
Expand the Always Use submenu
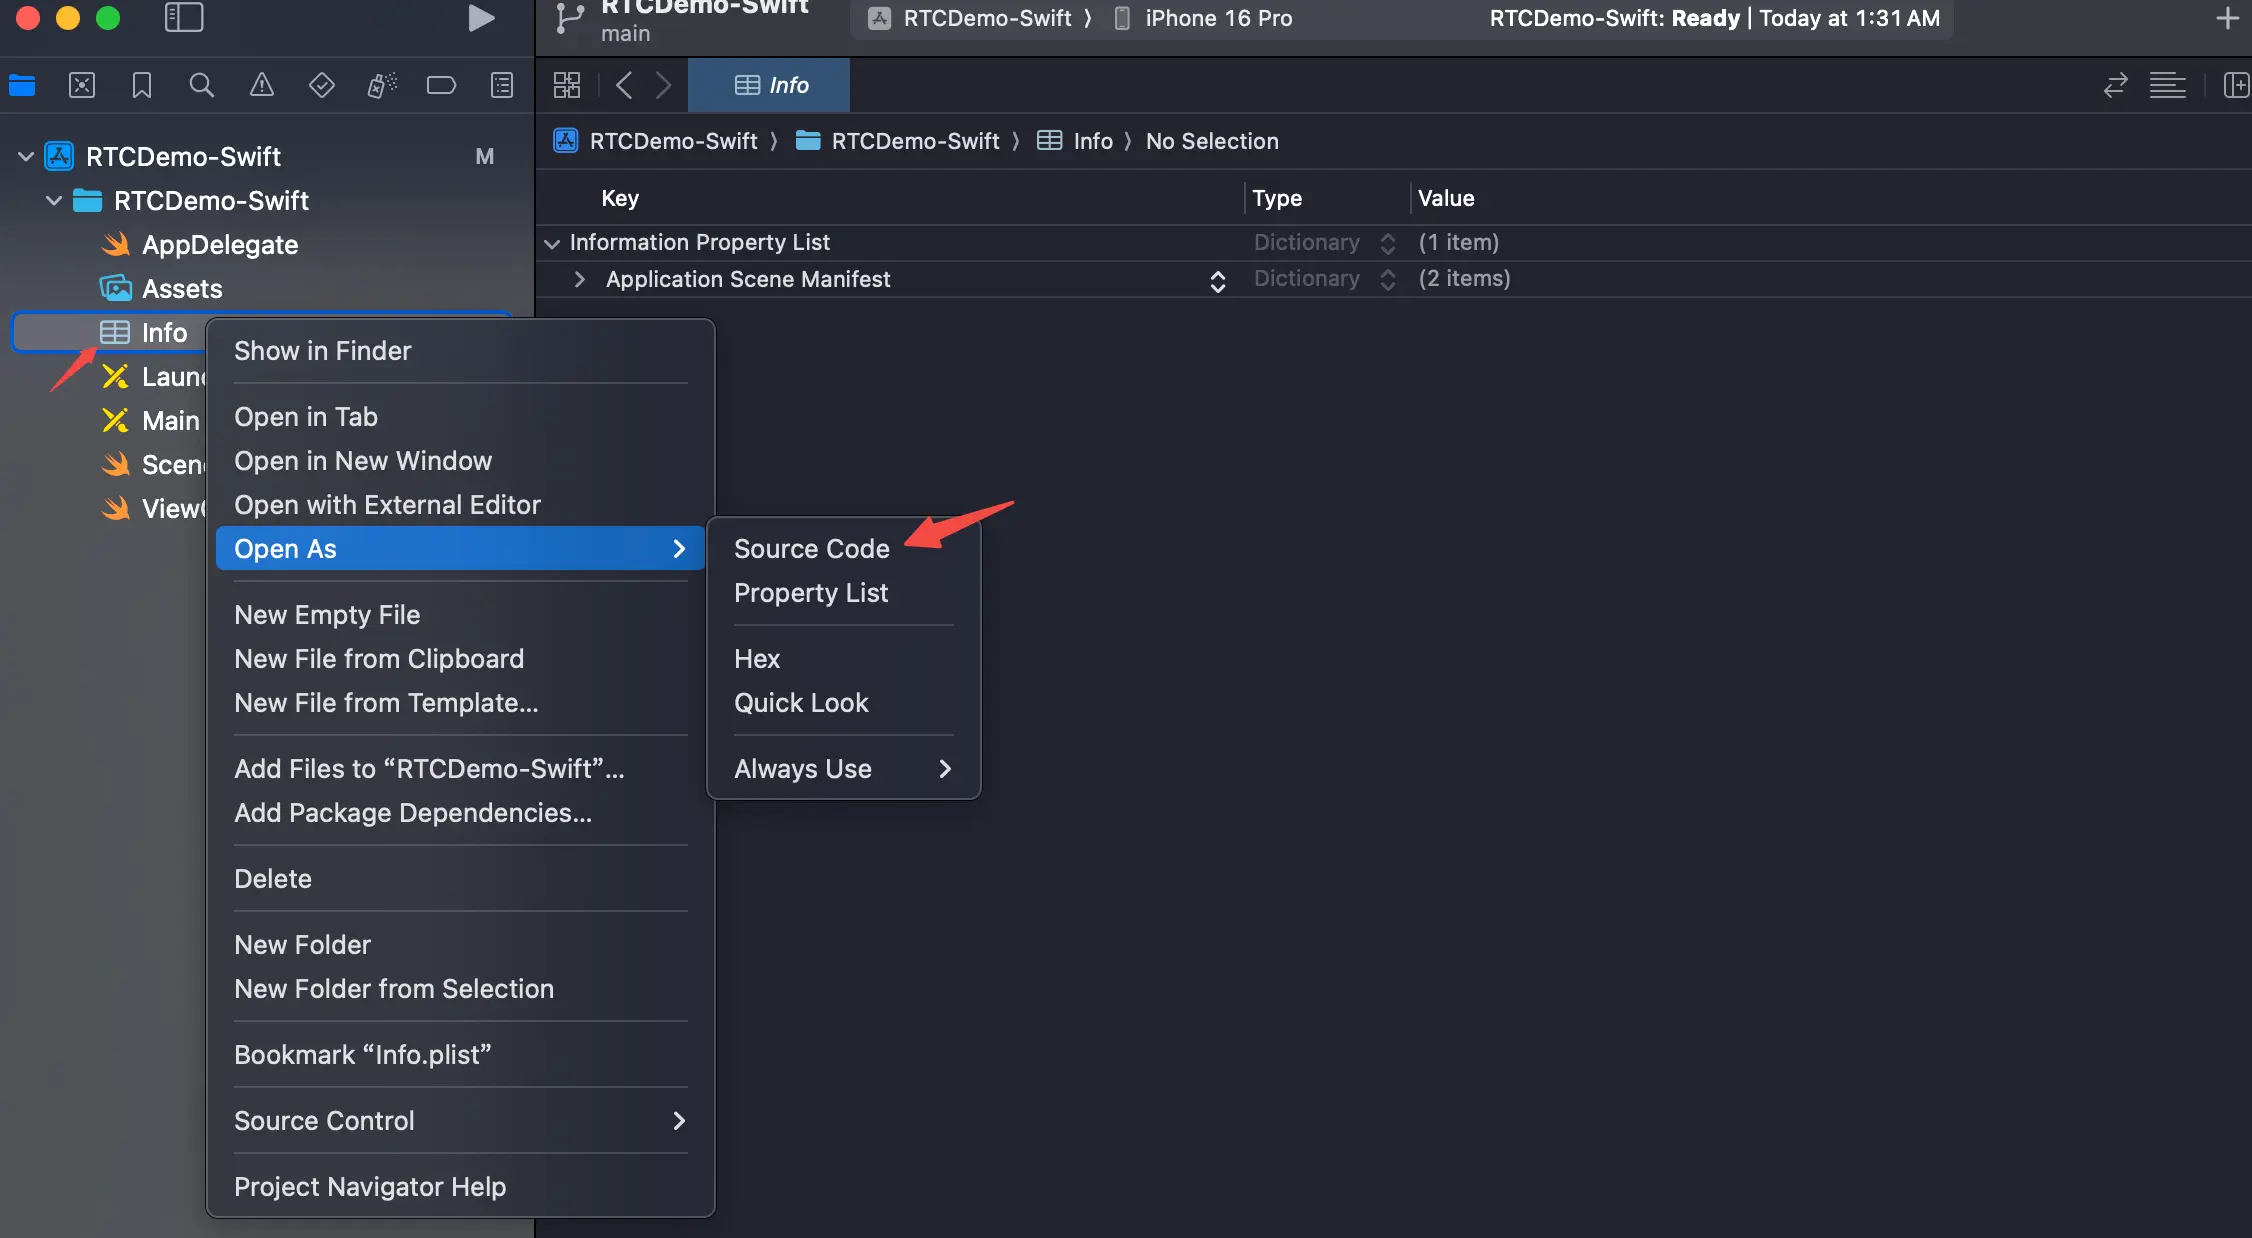click(x=843, y=769)
